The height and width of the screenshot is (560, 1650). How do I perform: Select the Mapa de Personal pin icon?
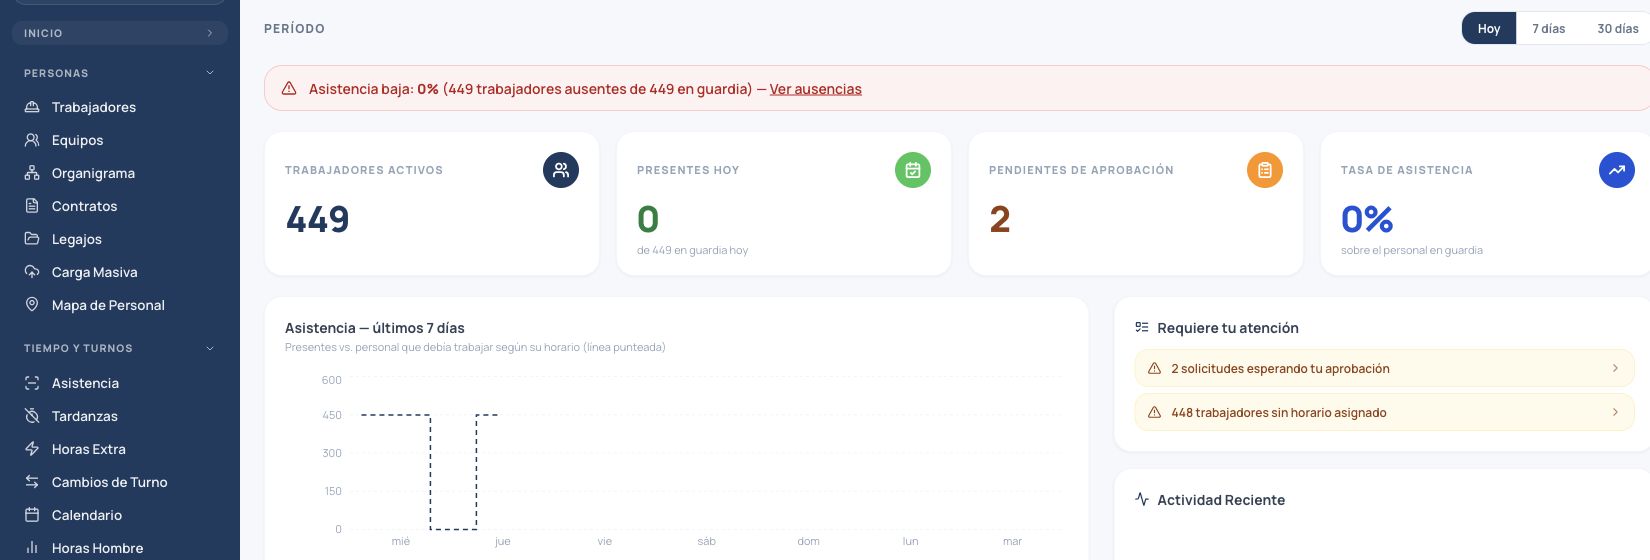click(32, 305)
